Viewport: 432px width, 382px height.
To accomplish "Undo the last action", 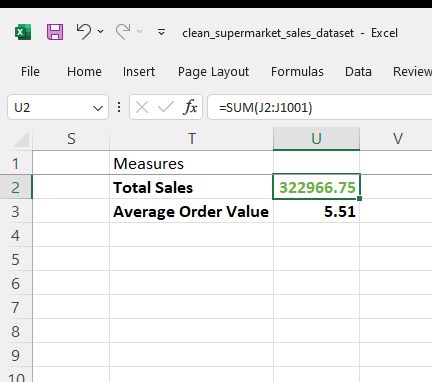I will (84, 32).
